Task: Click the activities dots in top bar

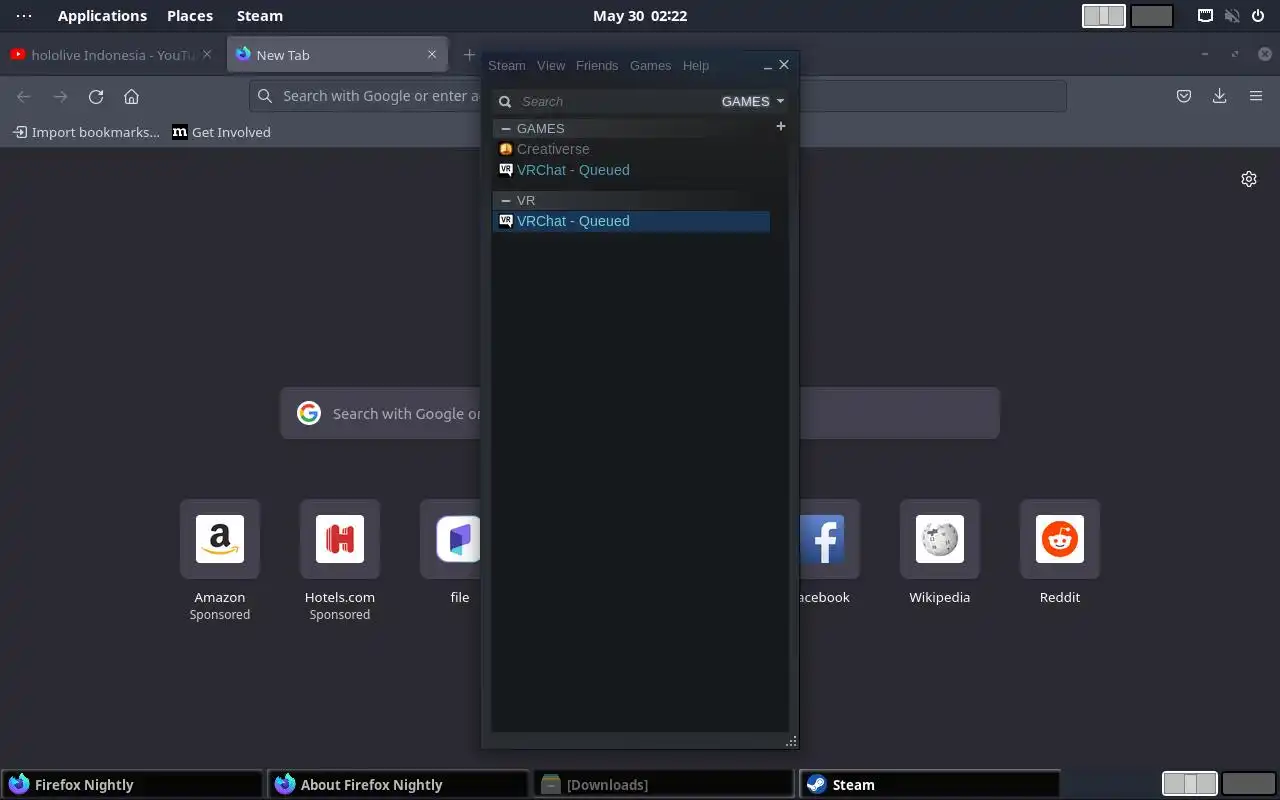Action: (24, 16)
